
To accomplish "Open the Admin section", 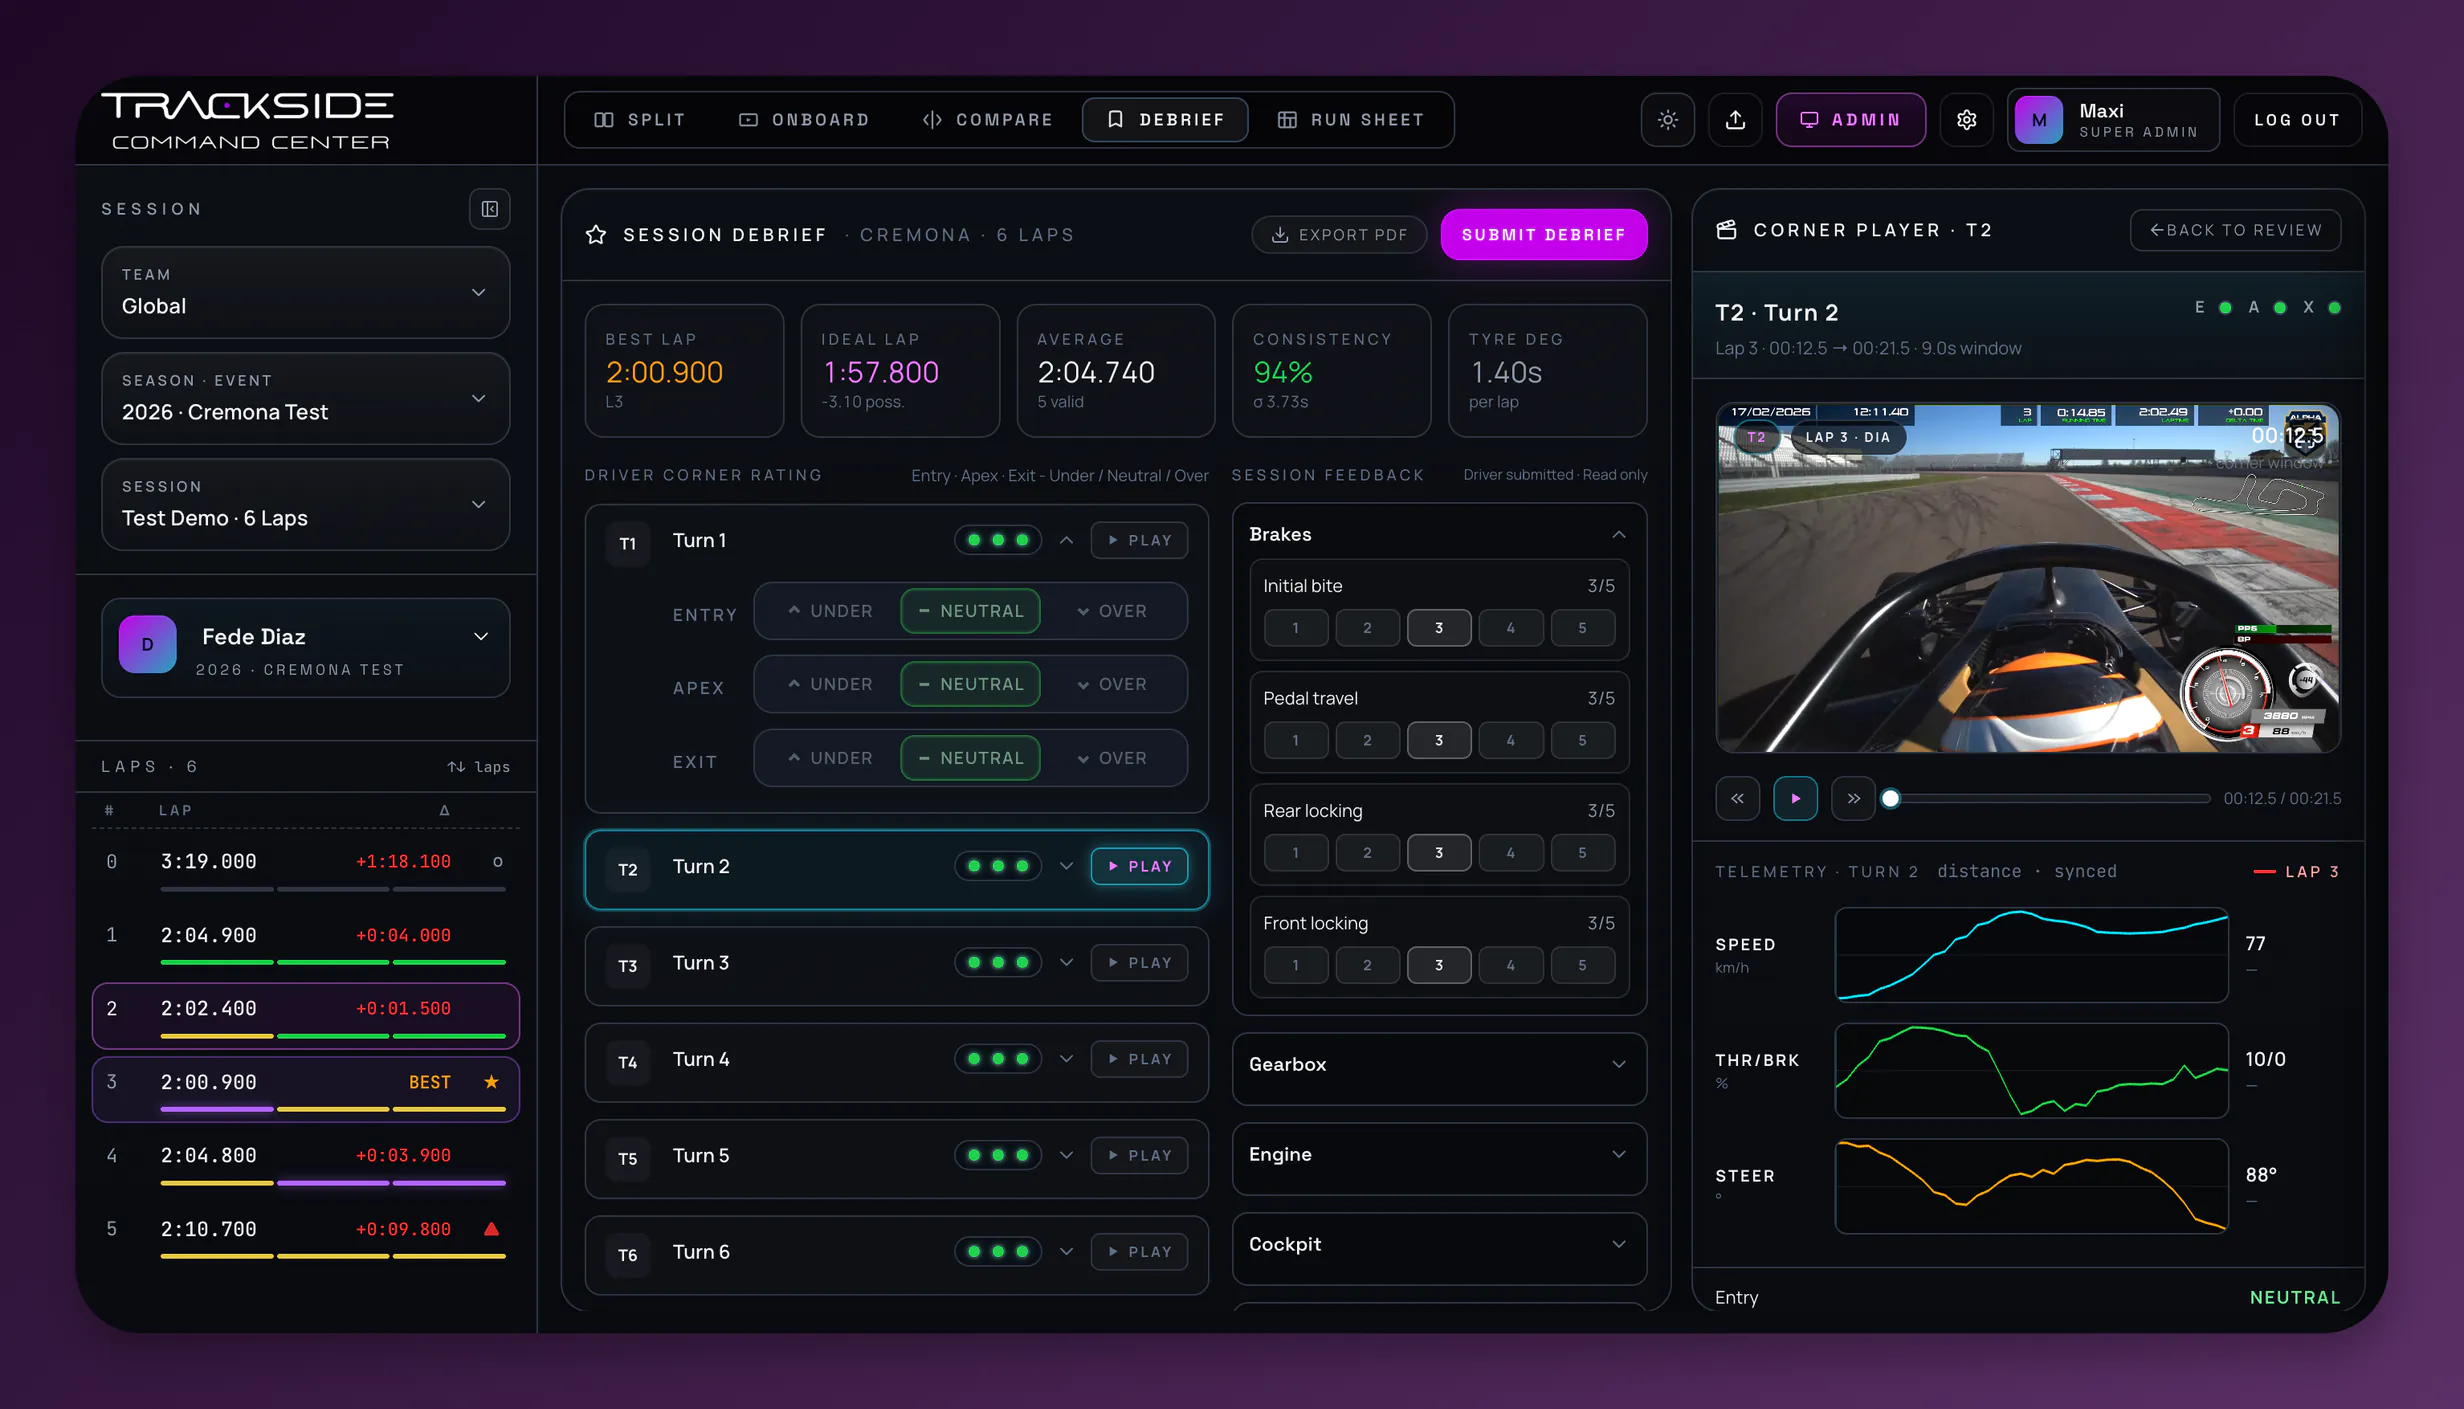I will tap(1850, 120).
